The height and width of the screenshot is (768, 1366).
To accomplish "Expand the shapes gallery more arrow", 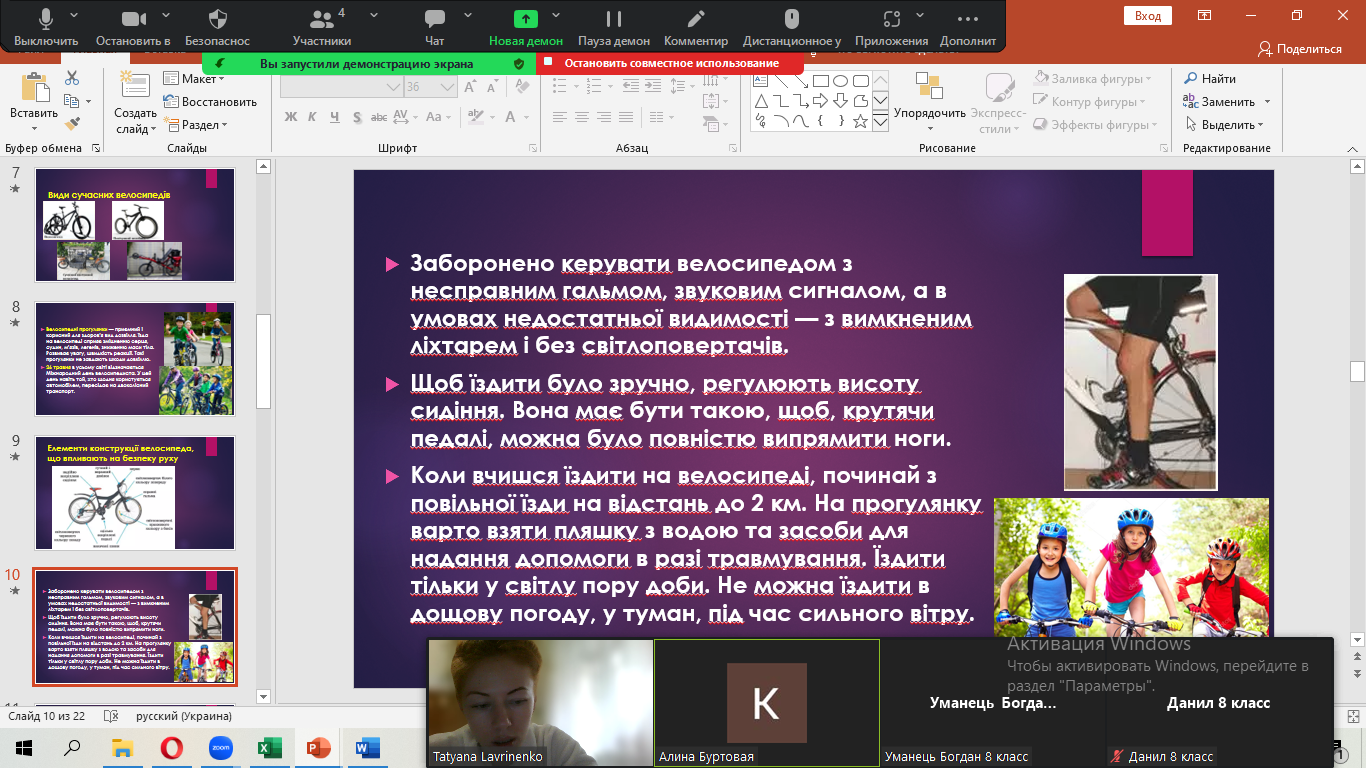I will pos(880,121).
